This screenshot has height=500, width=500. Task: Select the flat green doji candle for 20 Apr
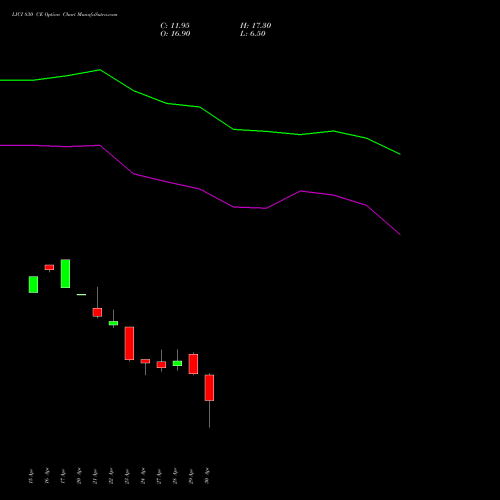click(81, 294)
